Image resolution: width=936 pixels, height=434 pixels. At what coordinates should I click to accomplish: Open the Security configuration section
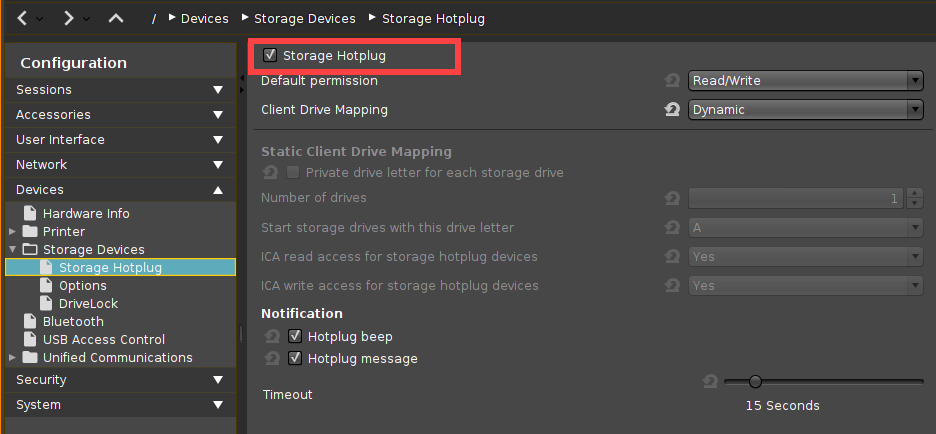click(120, 380)
